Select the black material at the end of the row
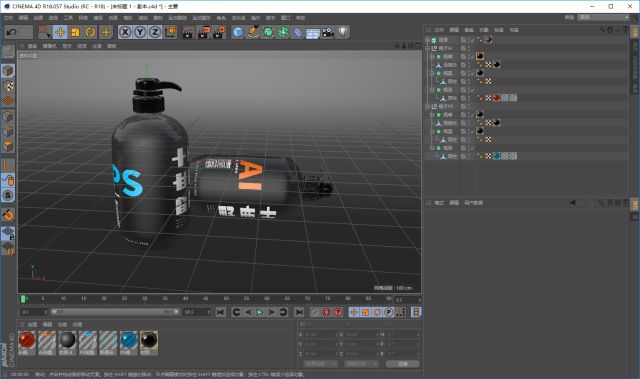The height and width of the screenshot is (379, 640). (149, 343)
